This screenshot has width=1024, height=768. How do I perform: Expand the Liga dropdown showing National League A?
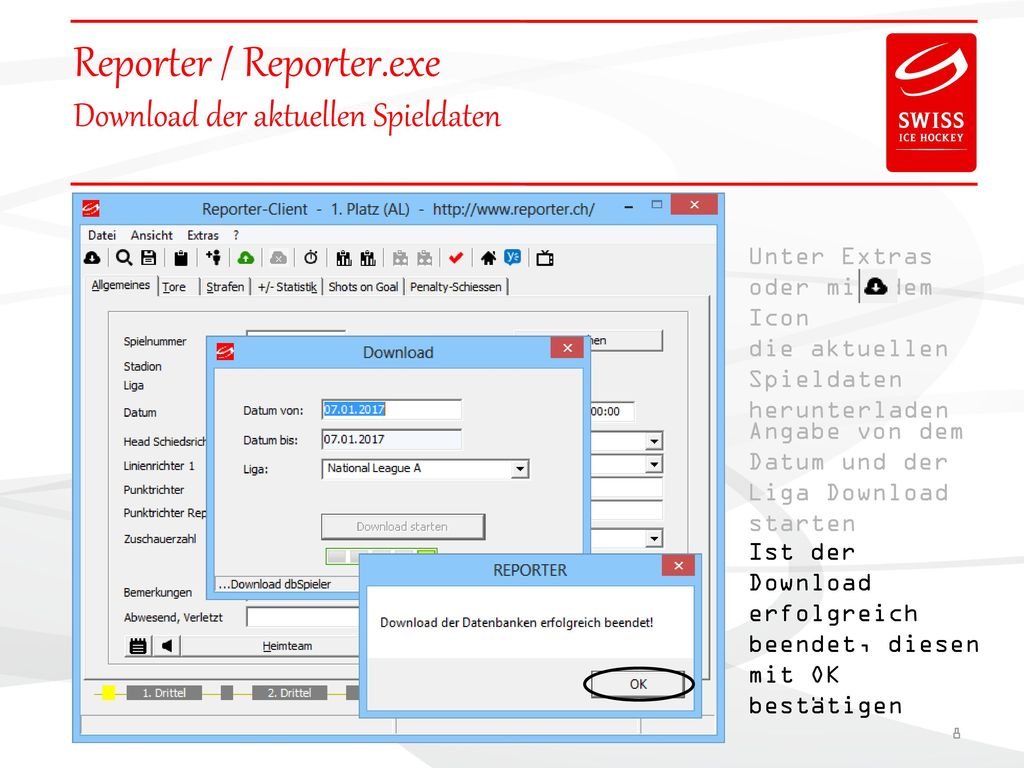click(x=520, y=469)
